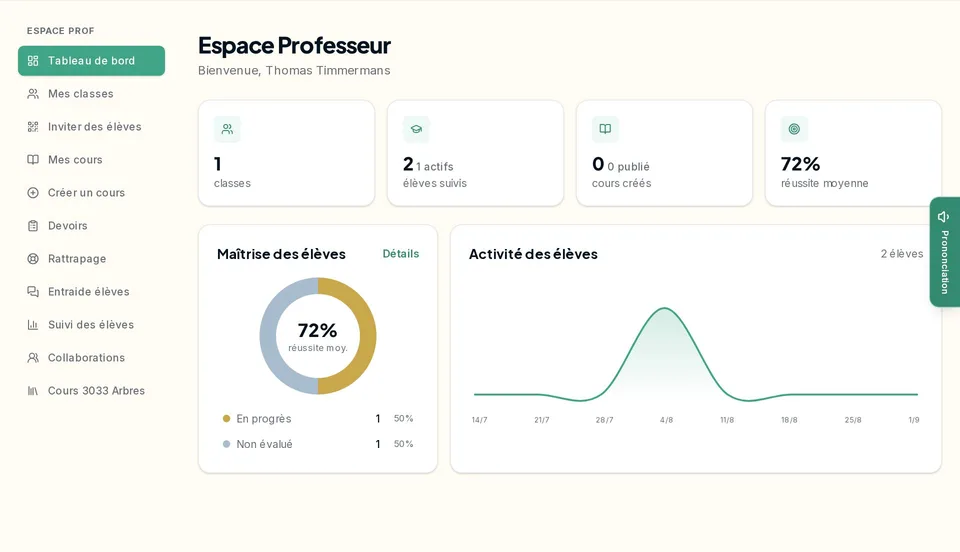
Task: Click the Créer un cours plus icon
Action: click(33, 193)
